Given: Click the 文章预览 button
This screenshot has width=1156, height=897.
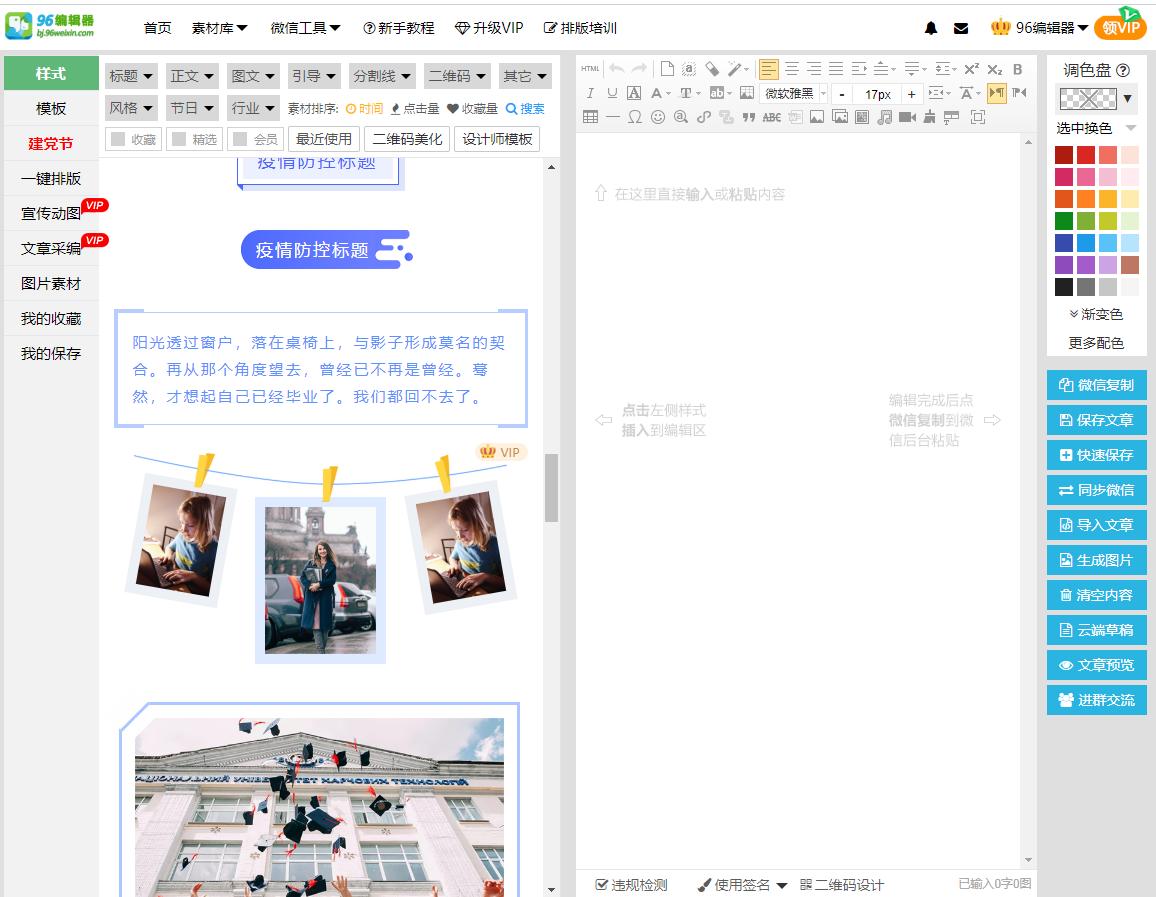Looking at the screenshot, I should pyautogui.click(x=1096, y=664).
